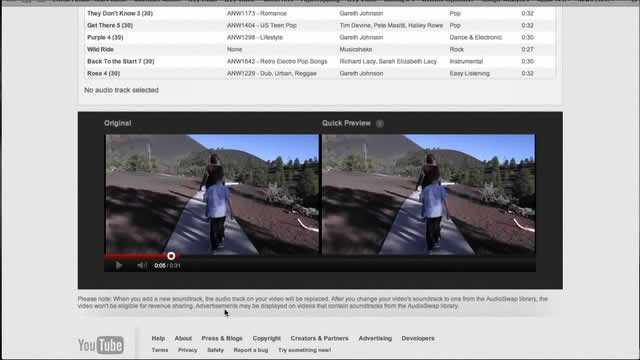This screenshot has height=360, width=640.
Task: Open the Privacy footer link
Action: (188, 350)
